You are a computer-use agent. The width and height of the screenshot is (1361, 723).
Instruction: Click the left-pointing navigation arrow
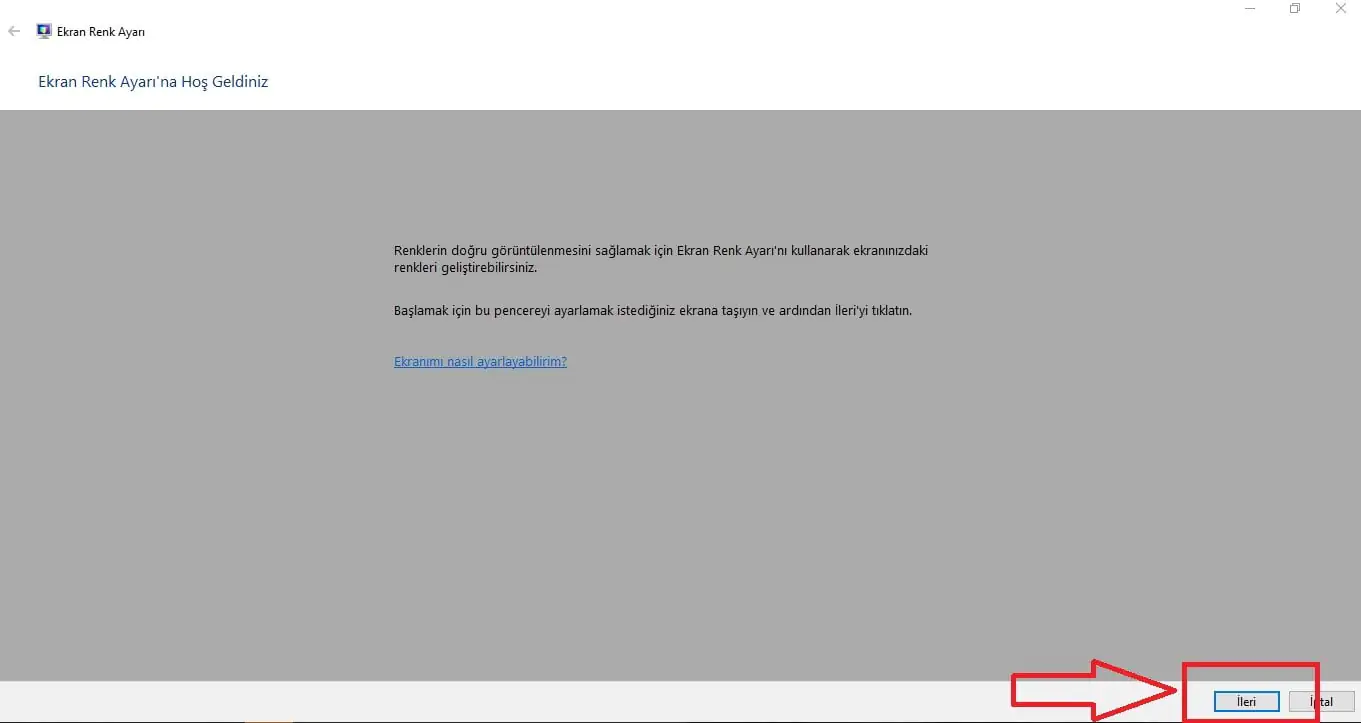14,31
